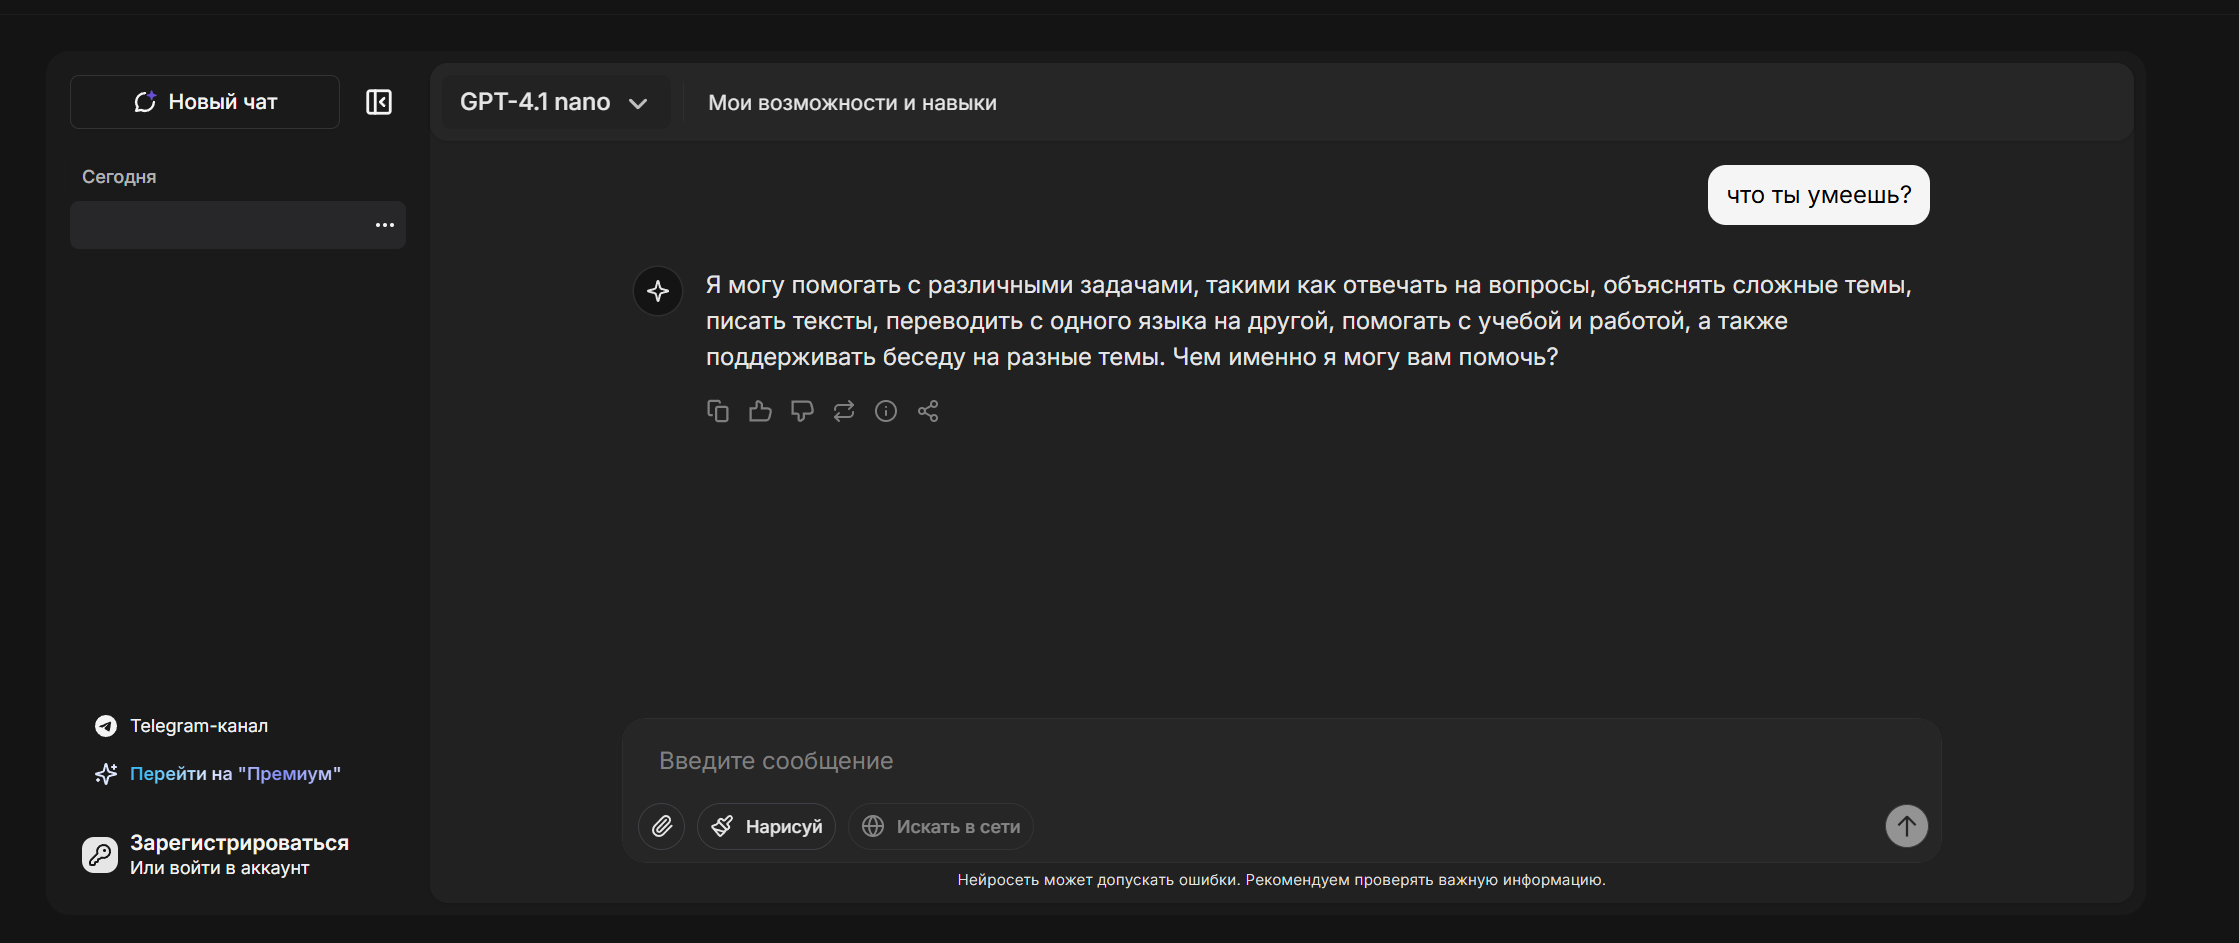The width and height of the screenshot is (2239, 943).
Task: Open the response info icon
Action: [886, 411]
